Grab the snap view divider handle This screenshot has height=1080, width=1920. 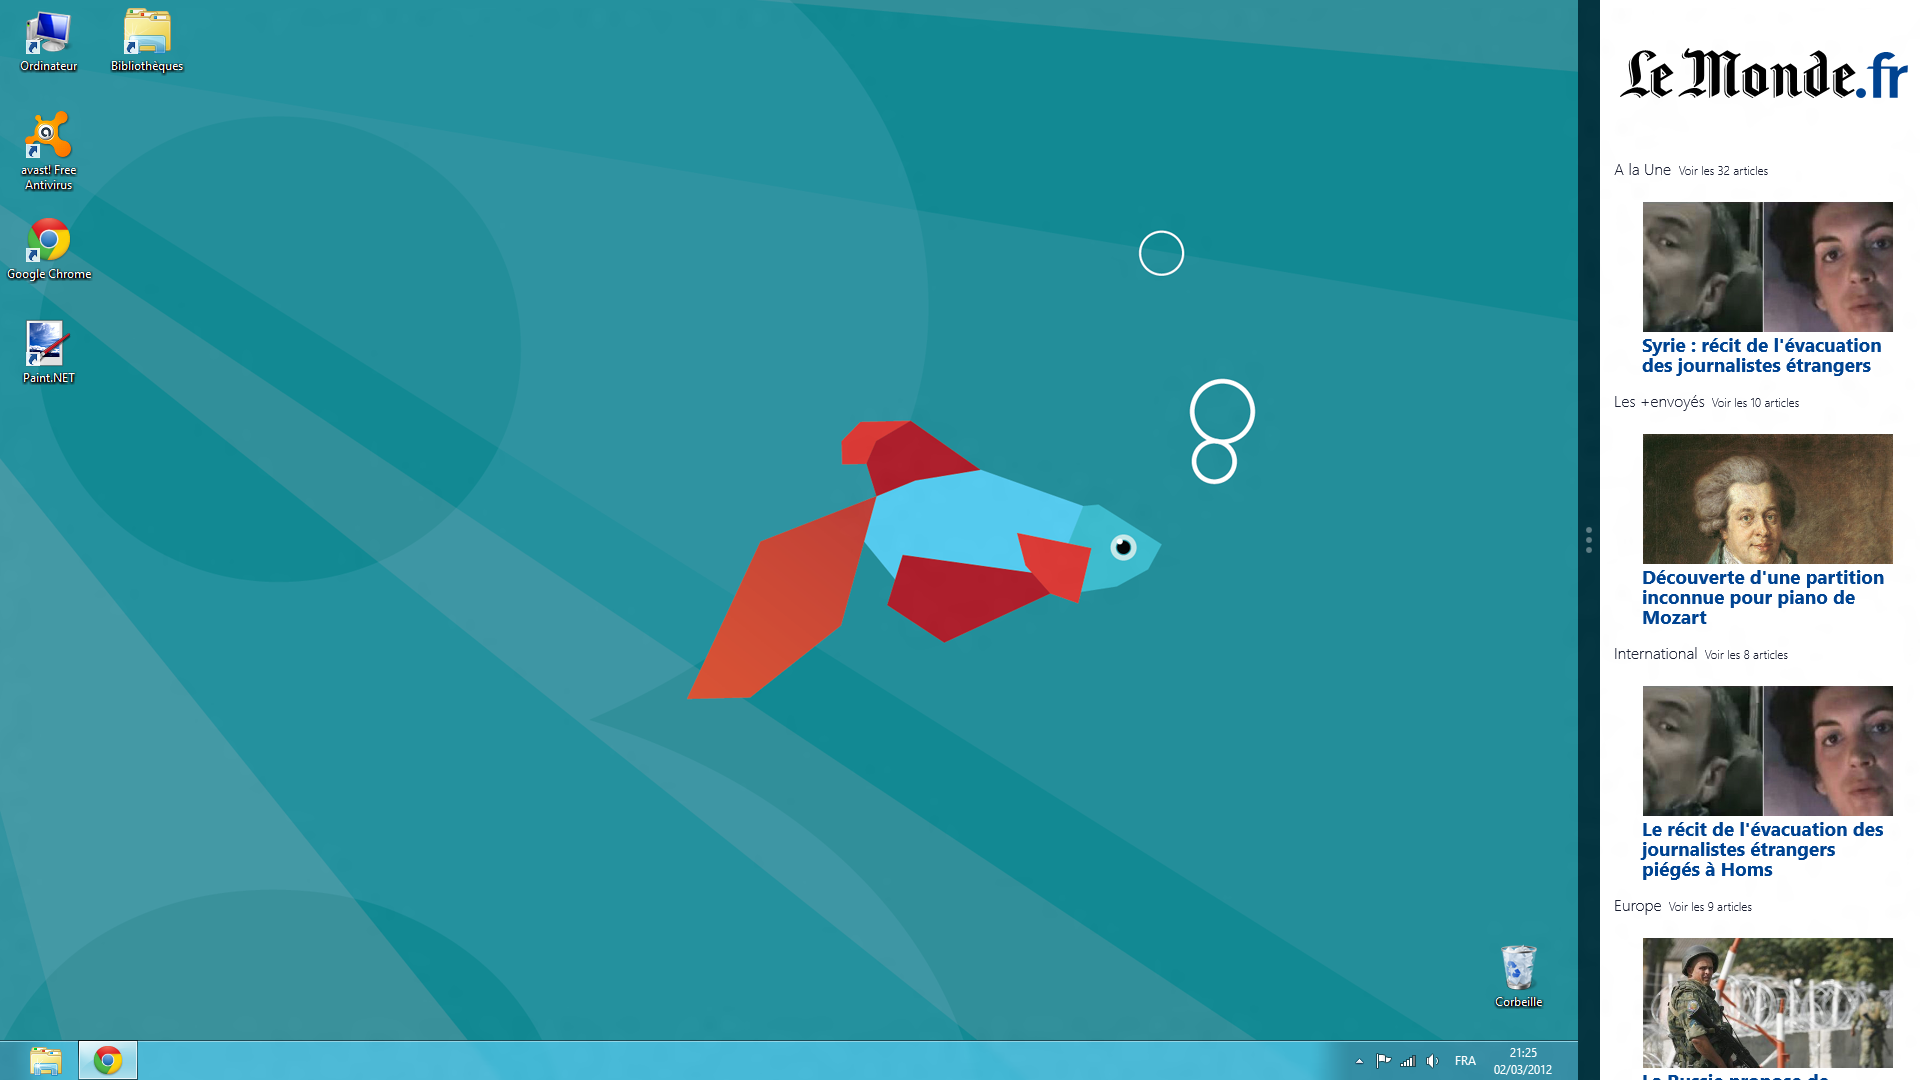[x=1588, y=540]
